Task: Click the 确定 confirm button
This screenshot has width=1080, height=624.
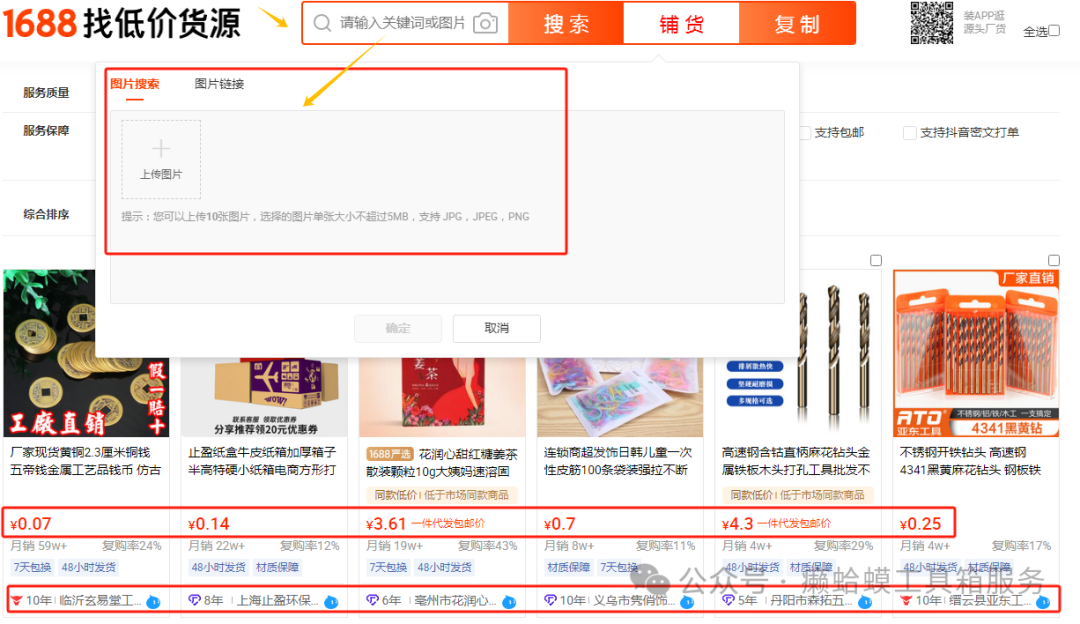Action: [398, 329]
